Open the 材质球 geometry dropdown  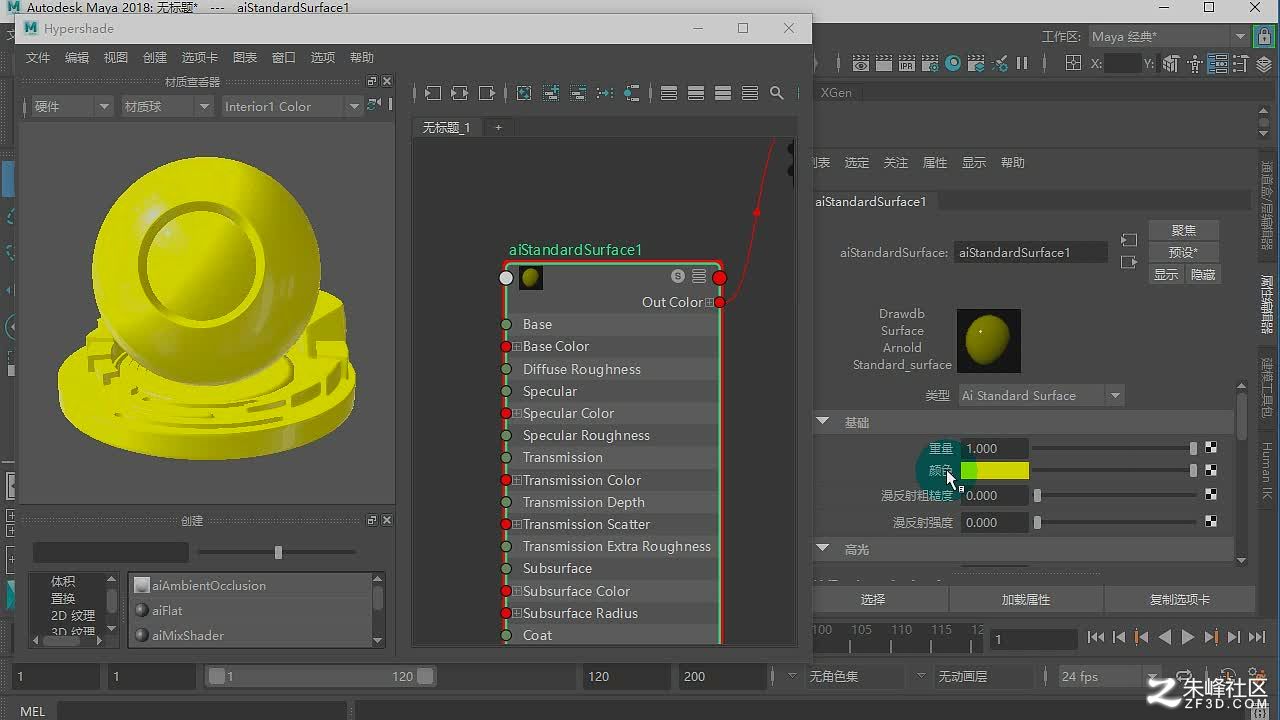point(166,106)
